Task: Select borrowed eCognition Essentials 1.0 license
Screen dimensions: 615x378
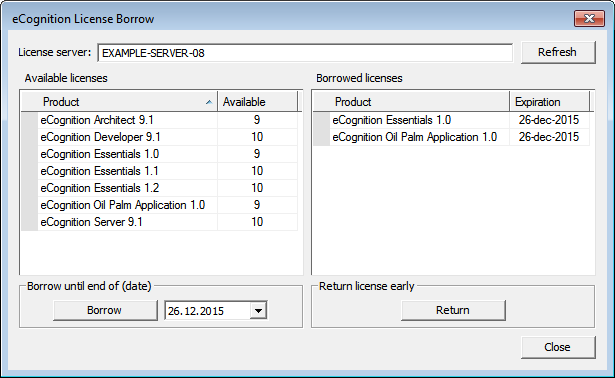Action: pyautogui.click(x=451, y=120)
